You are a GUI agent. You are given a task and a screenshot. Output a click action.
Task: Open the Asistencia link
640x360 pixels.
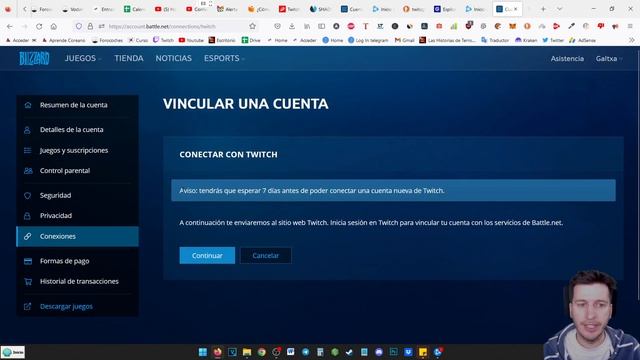[x=567, y=58]
